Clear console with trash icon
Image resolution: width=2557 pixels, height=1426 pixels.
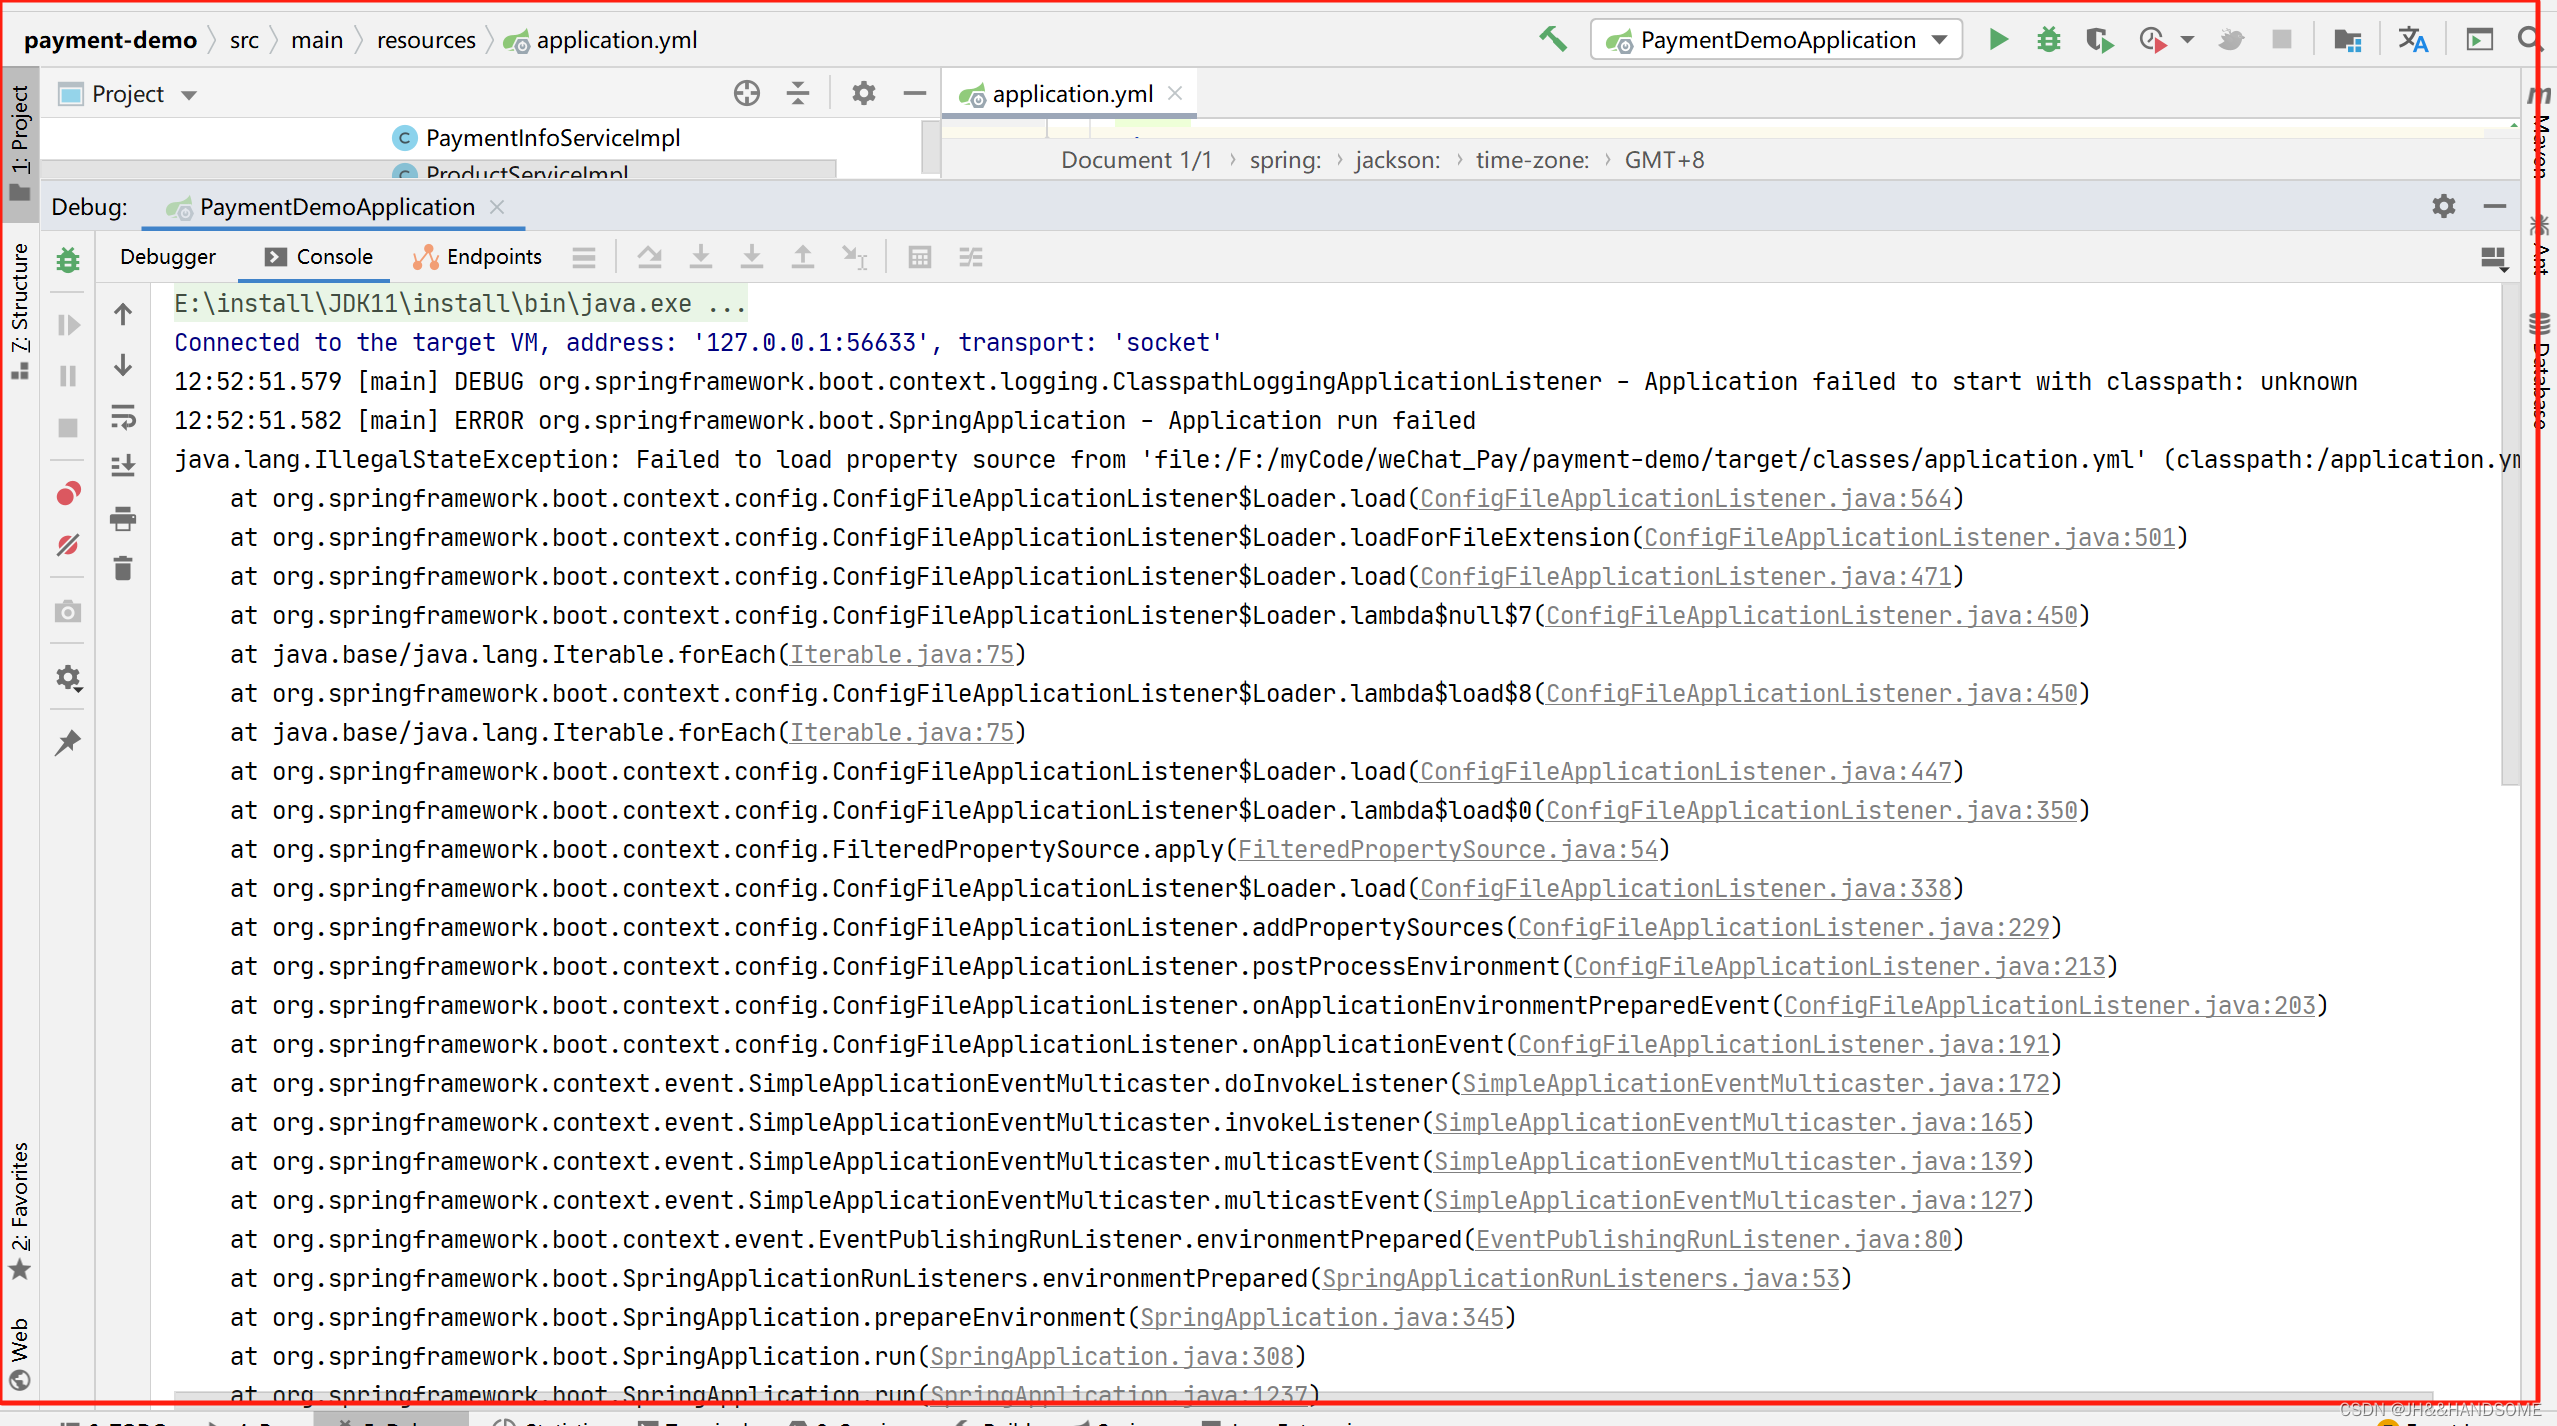click(x=123, y=569)
